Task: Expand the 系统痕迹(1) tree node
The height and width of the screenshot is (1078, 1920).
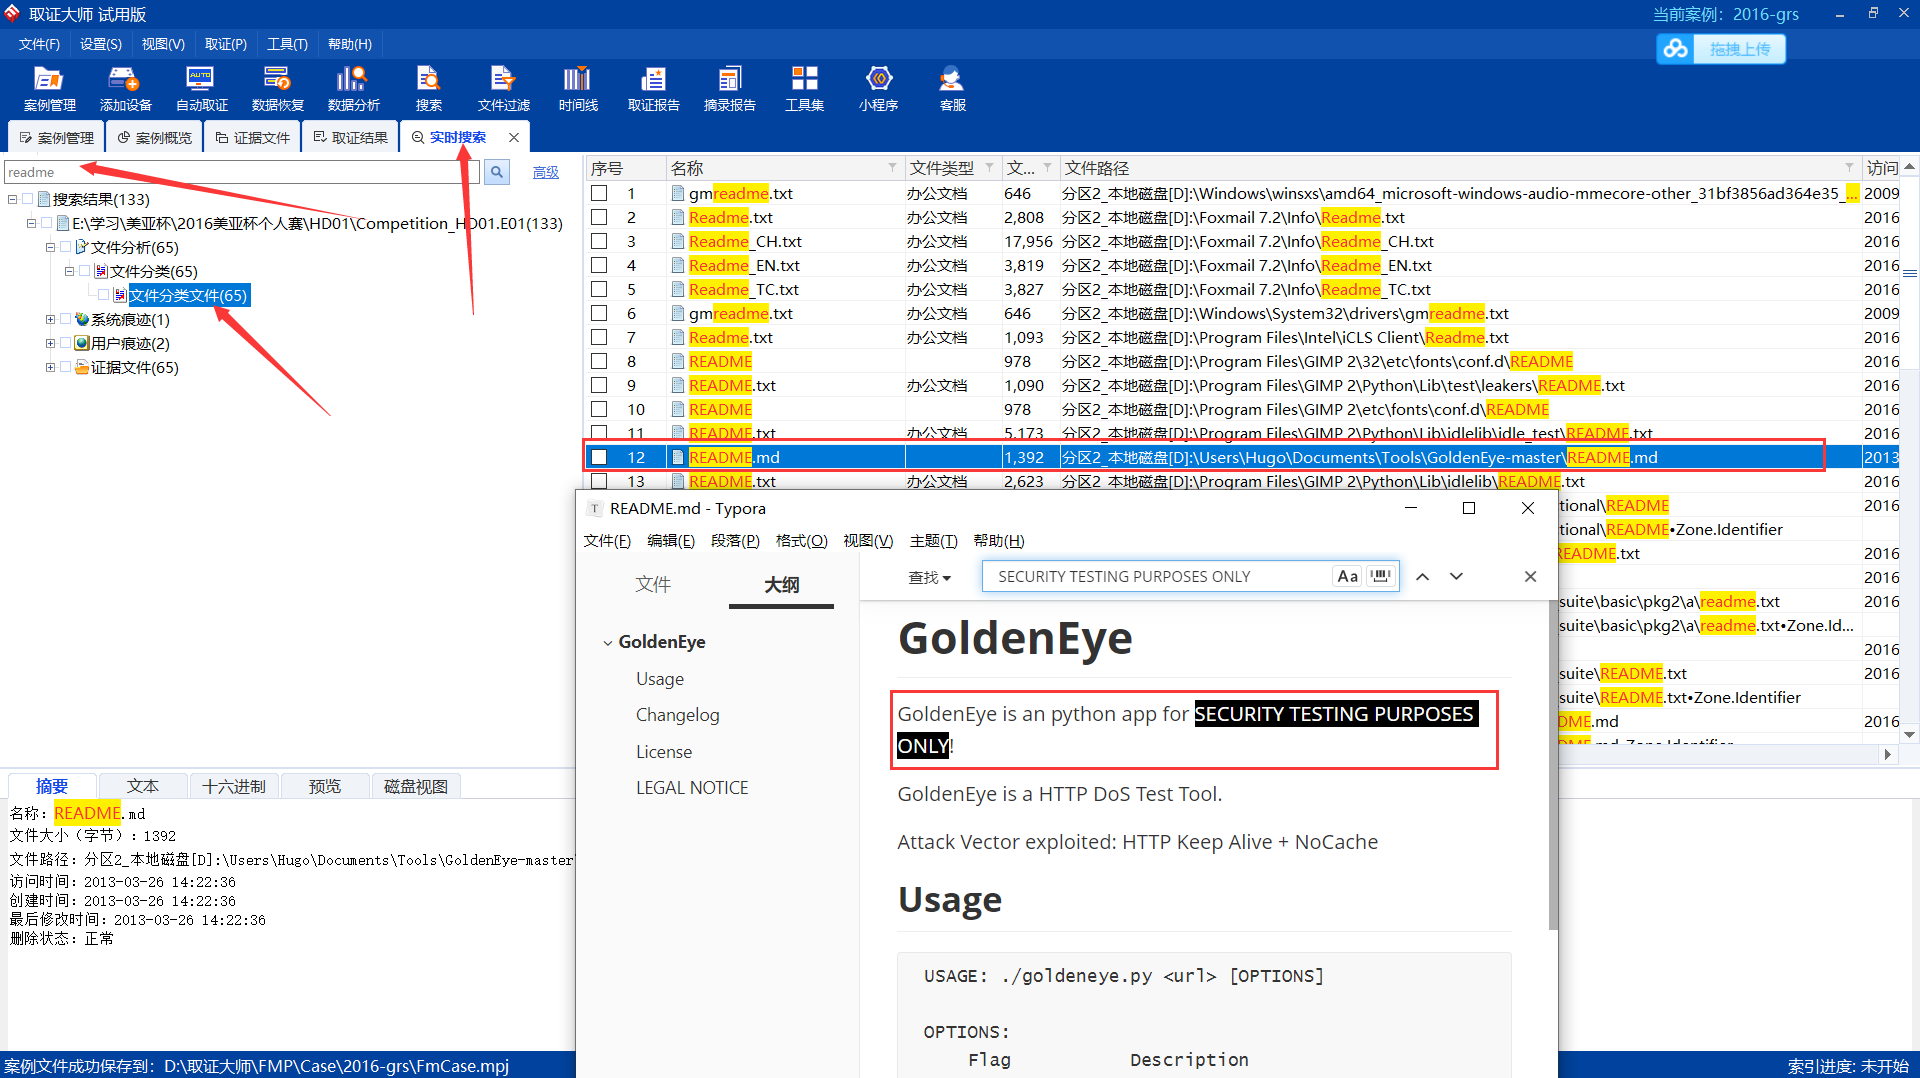Action: tap(50, 319)
